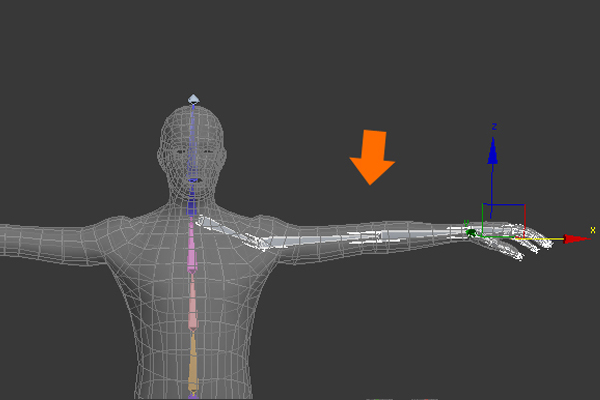Select the highlighted upper arm bone
Viewport: 600px width, 400px height.
[321, 241]
